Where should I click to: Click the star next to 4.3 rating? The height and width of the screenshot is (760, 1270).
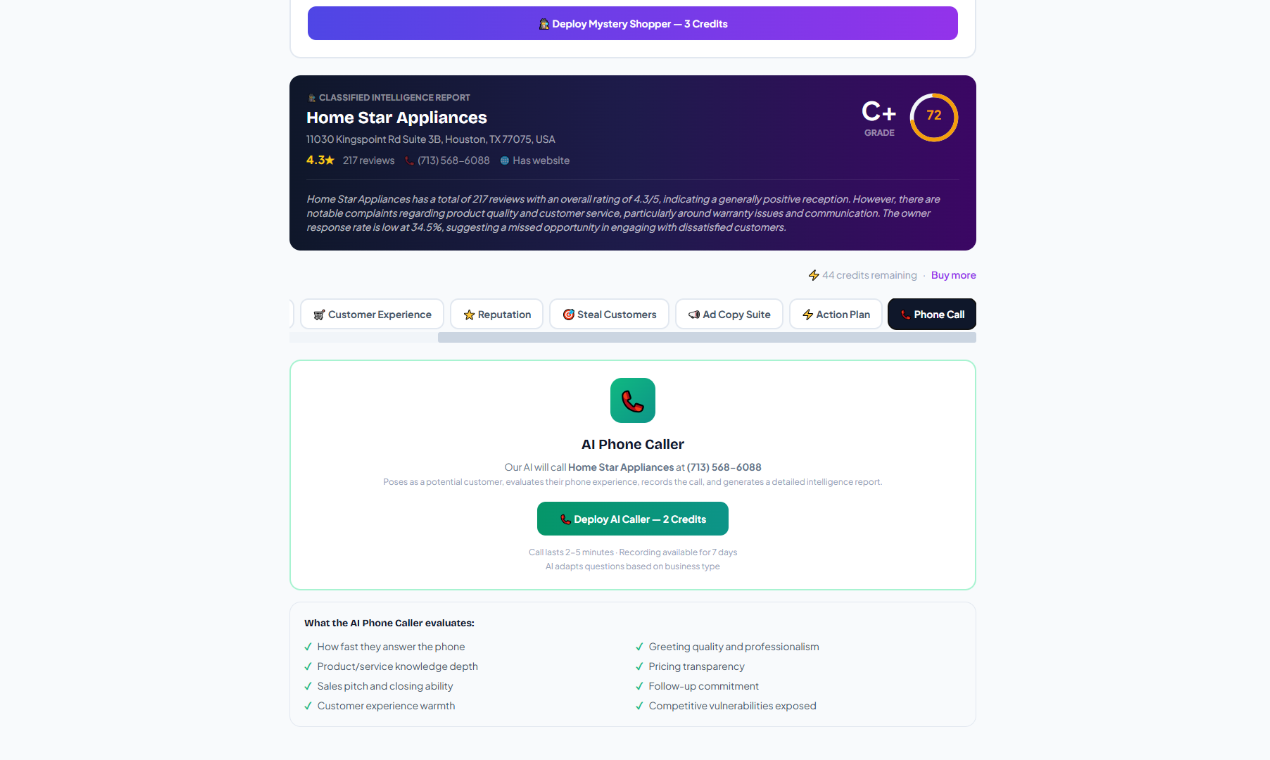(x=329, y=160)
